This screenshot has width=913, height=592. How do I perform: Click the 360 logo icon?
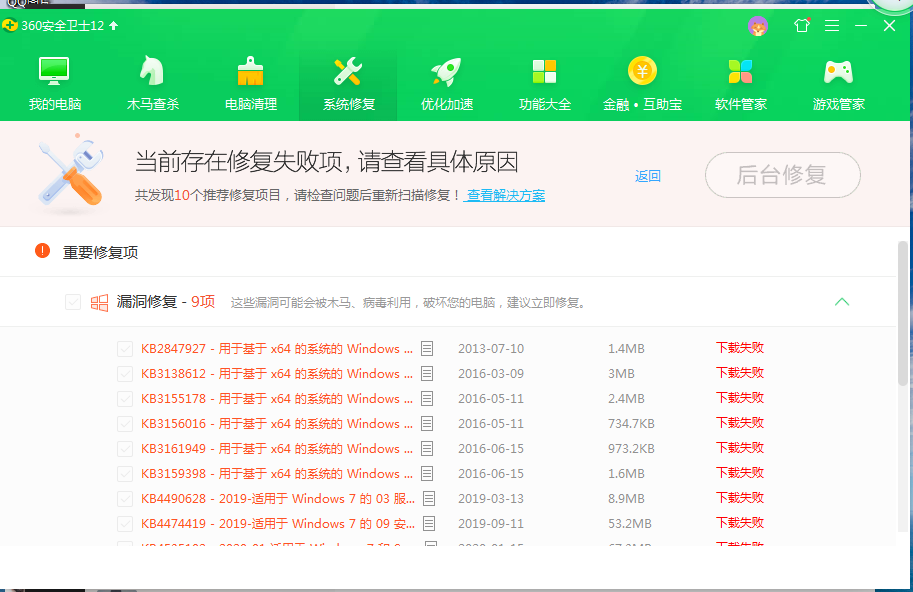pyautogui.click(x=10, y=26)
